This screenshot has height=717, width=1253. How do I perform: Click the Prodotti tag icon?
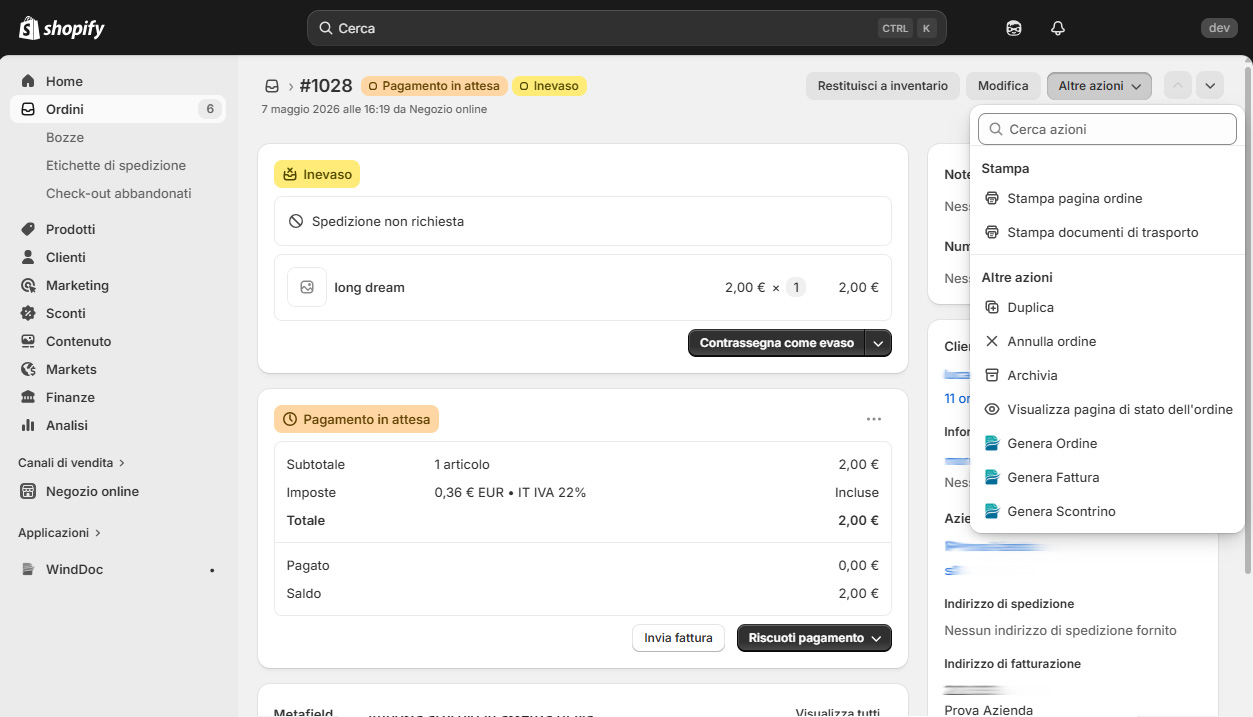[28, 229]
